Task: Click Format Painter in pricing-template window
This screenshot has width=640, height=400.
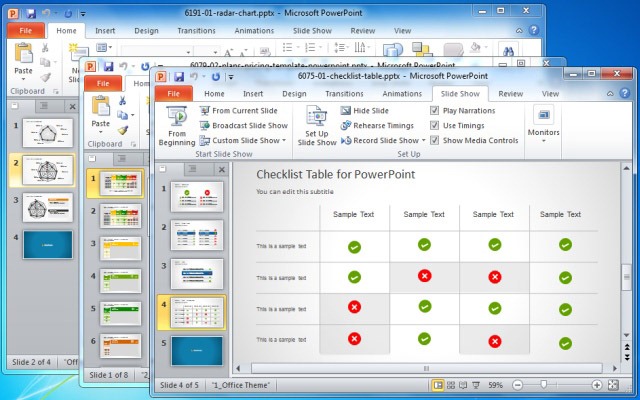Action: pyautogui.click(x=122, y=130)
